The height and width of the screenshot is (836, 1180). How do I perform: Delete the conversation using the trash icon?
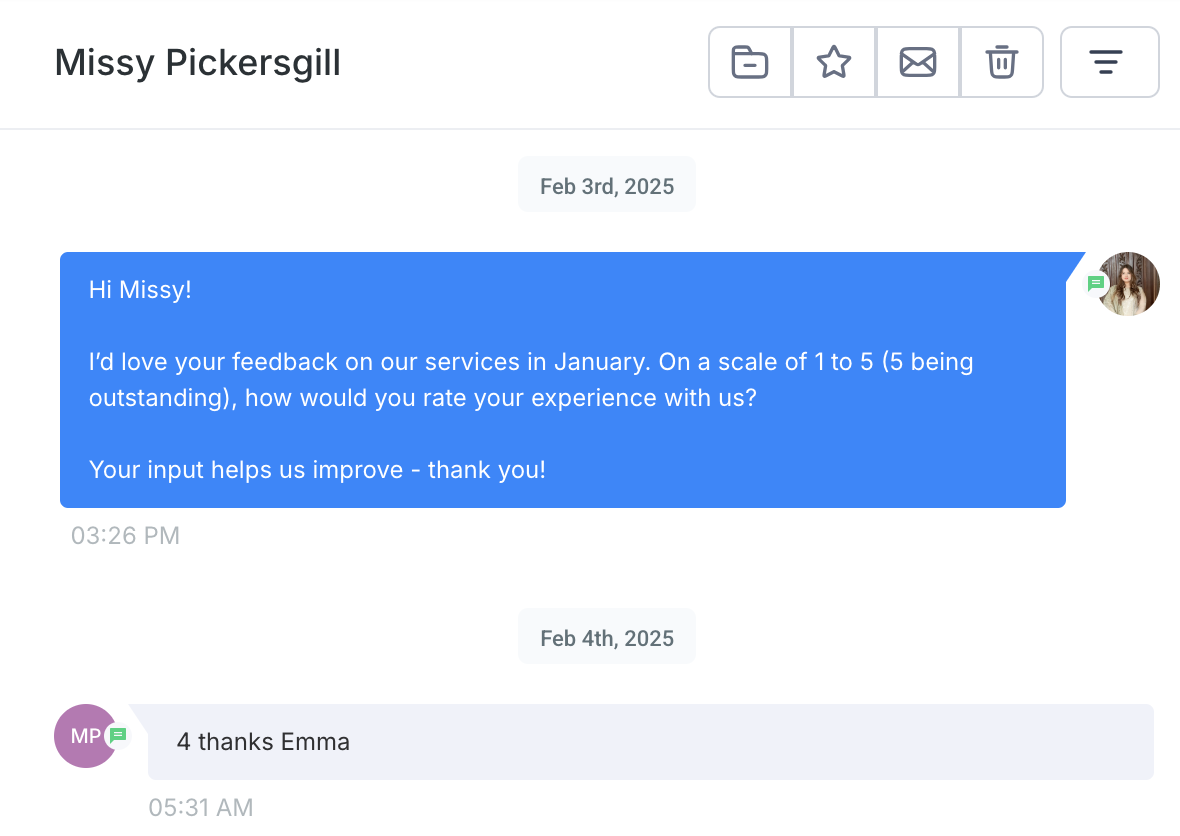1002,62
